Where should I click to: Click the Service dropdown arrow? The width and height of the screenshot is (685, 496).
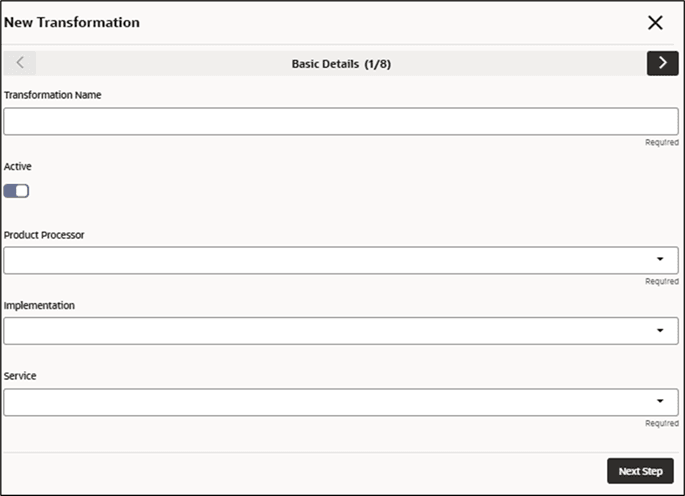660,401
